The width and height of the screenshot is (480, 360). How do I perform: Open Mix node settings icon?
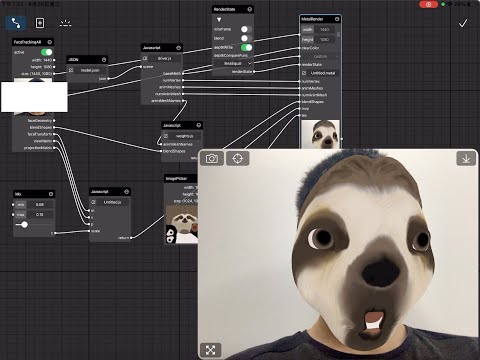51,194
